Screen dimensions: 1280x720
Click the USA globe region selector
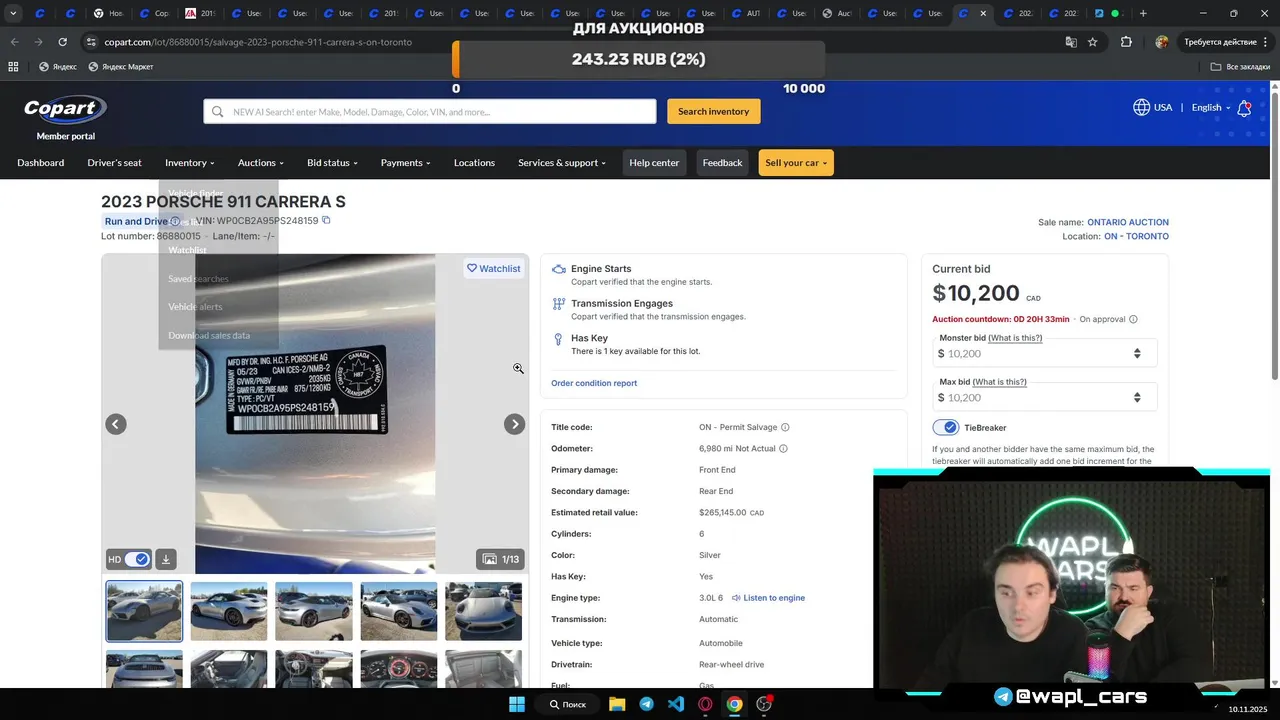tap(1152, 107)
